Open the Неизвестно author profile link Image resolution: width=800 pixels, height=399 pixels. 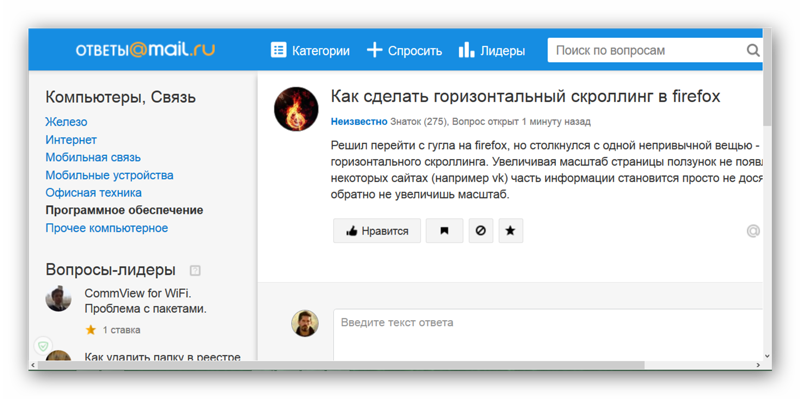pyautogui.click(x=359, y=122)
